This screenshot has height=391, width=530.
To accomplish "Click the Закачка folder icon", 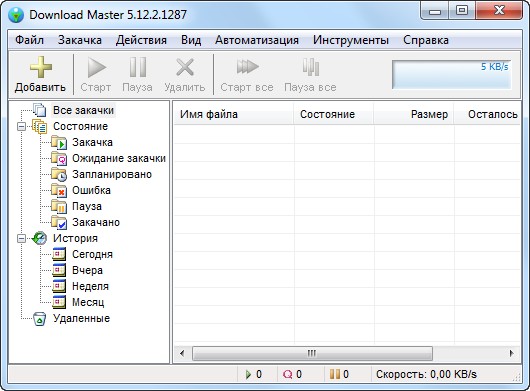I will click(59, 142).
